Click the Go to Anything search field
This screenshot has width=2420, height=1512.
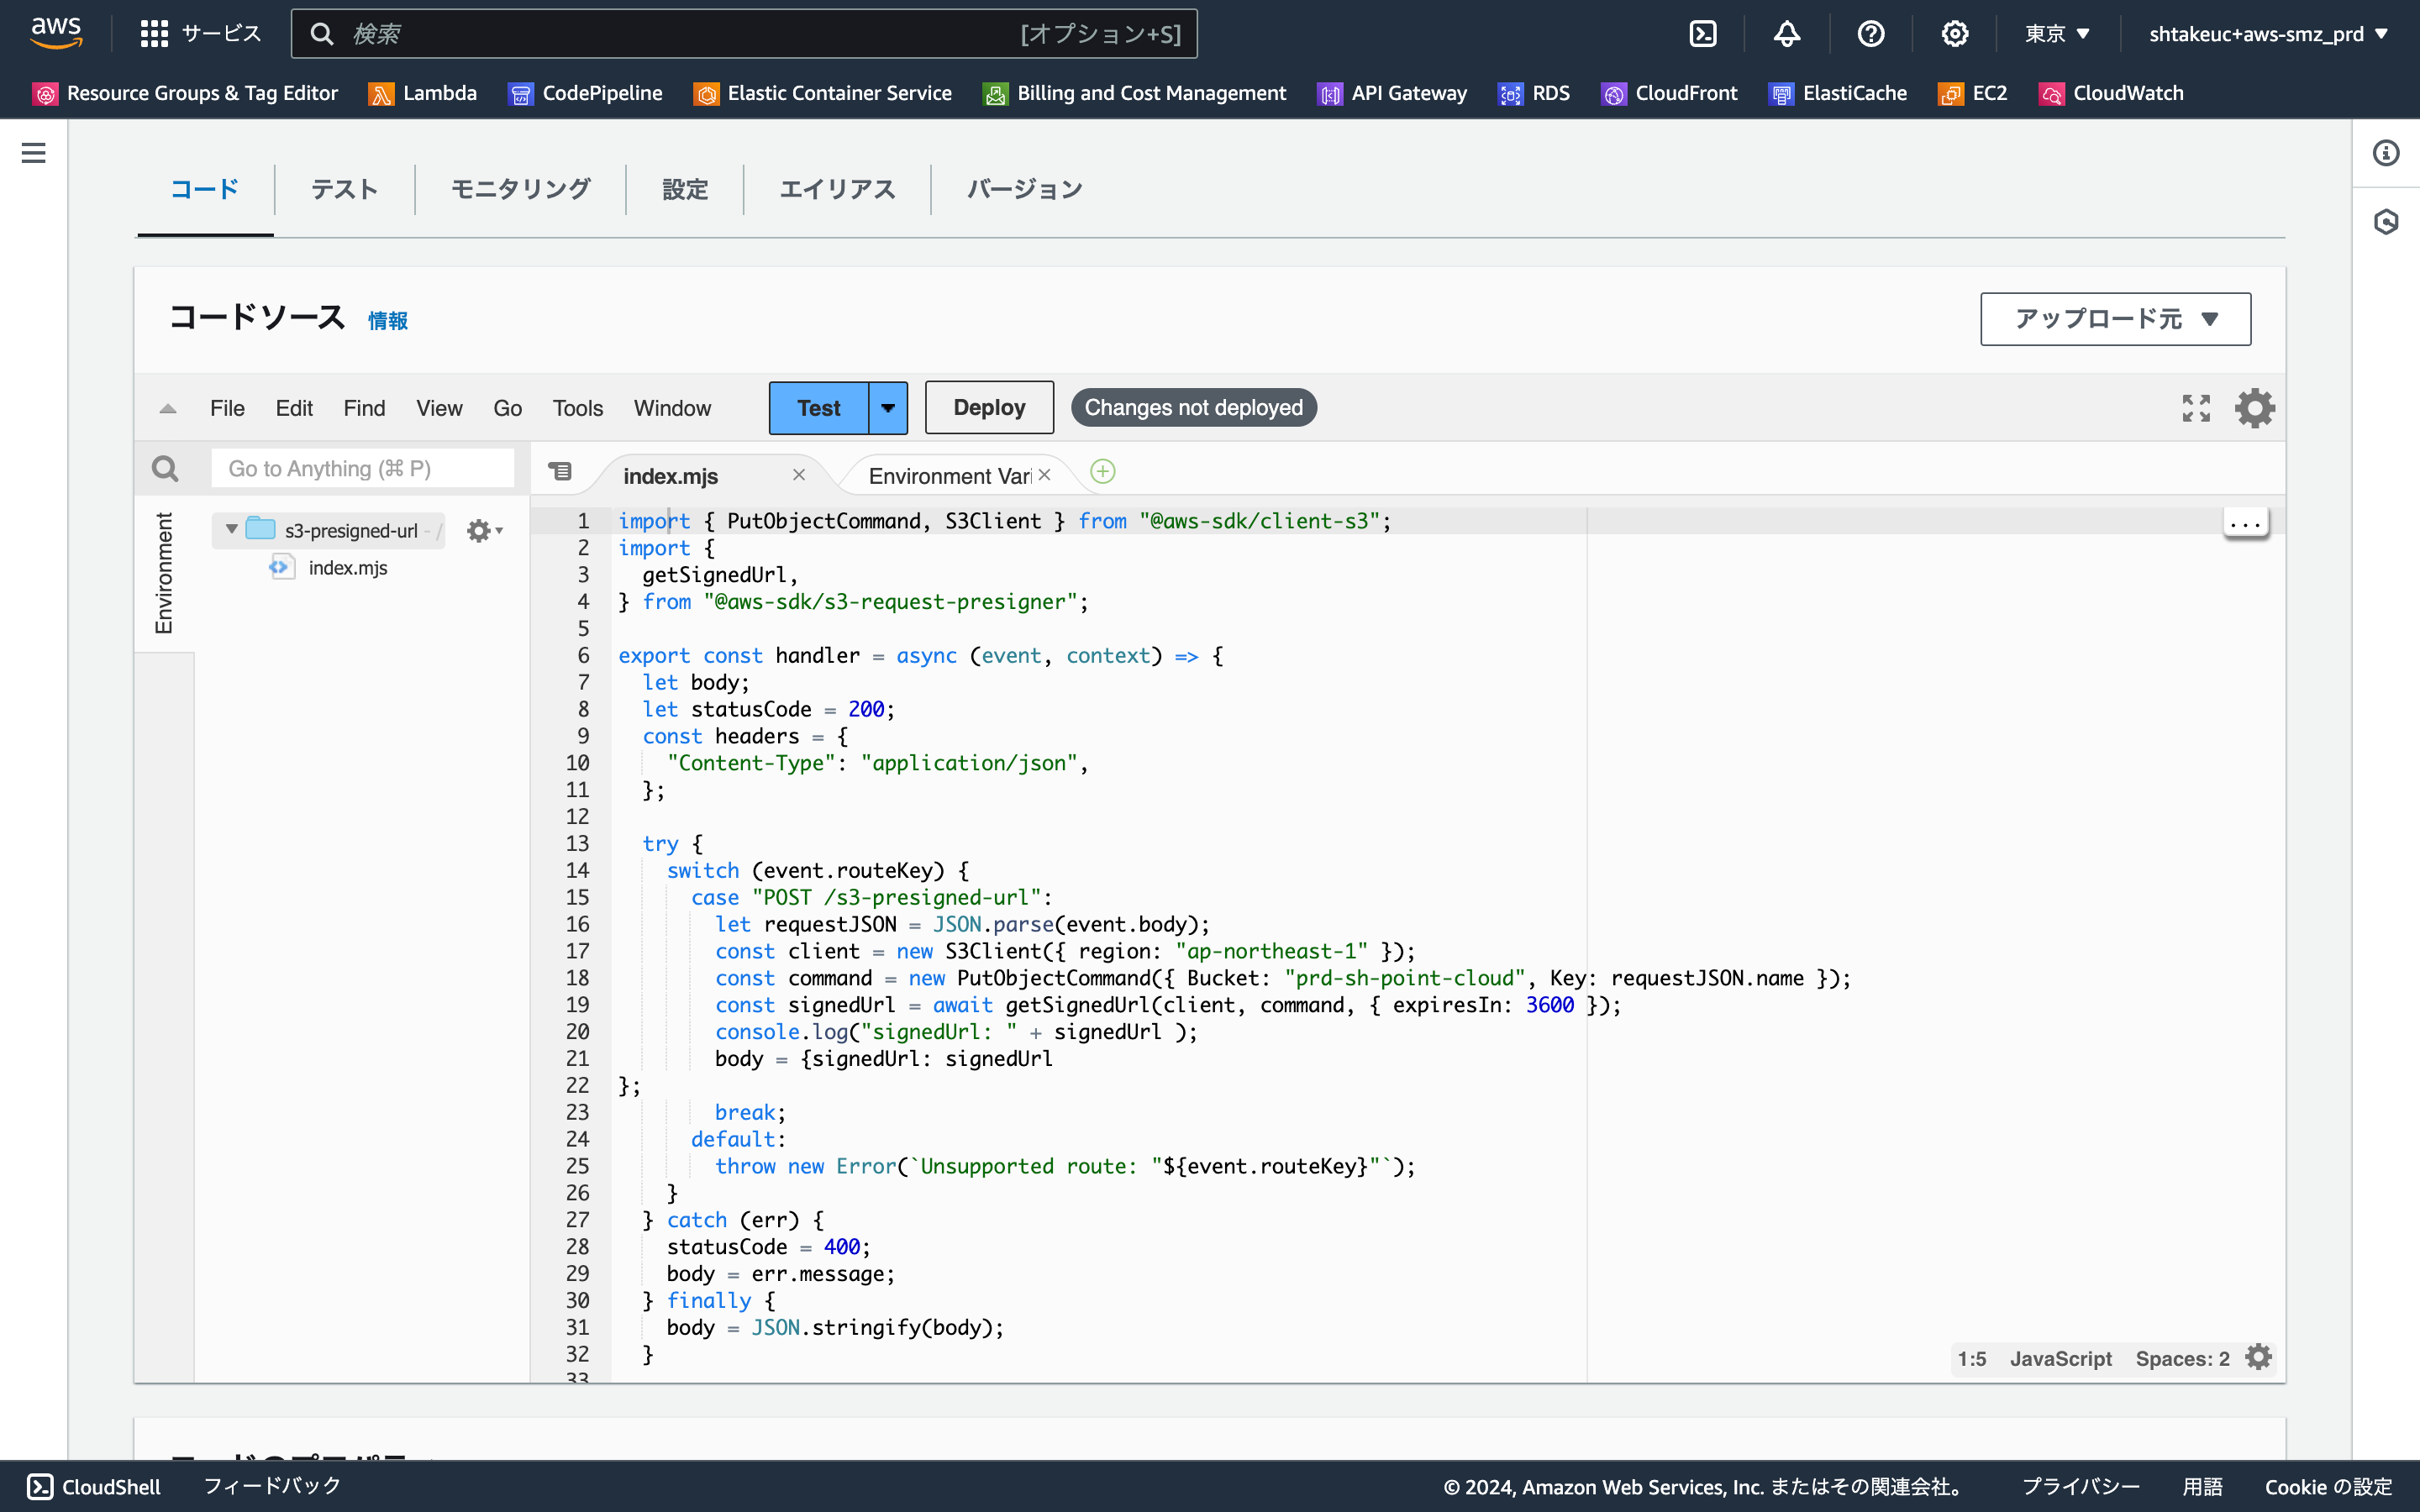(x=363, y=467)
